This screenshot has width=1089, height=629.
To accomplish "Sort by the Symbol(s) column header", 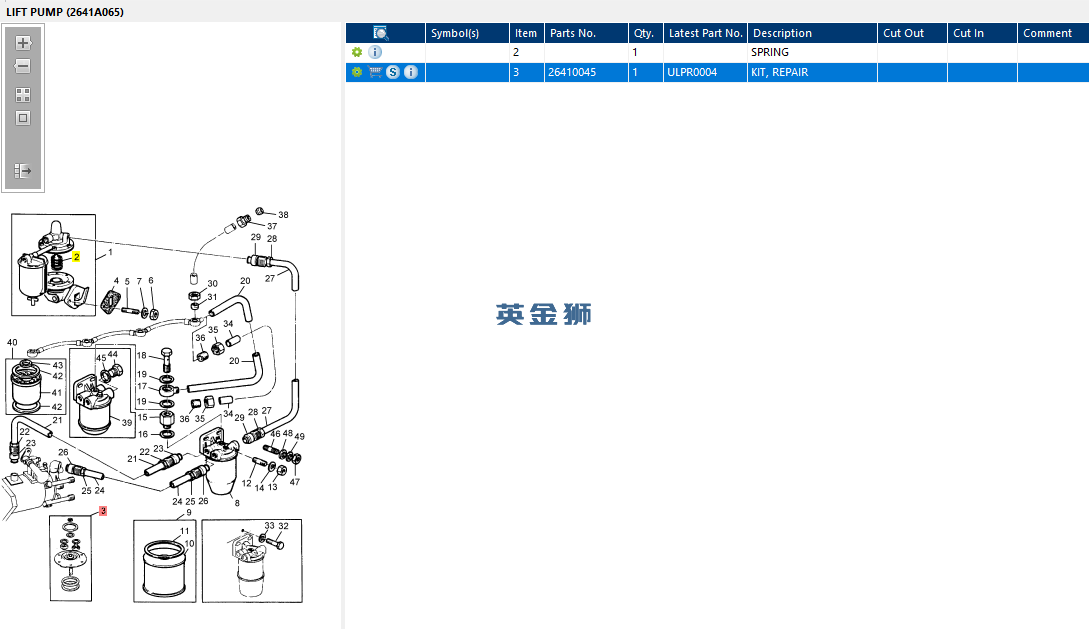I will click(x=467, y=33).
